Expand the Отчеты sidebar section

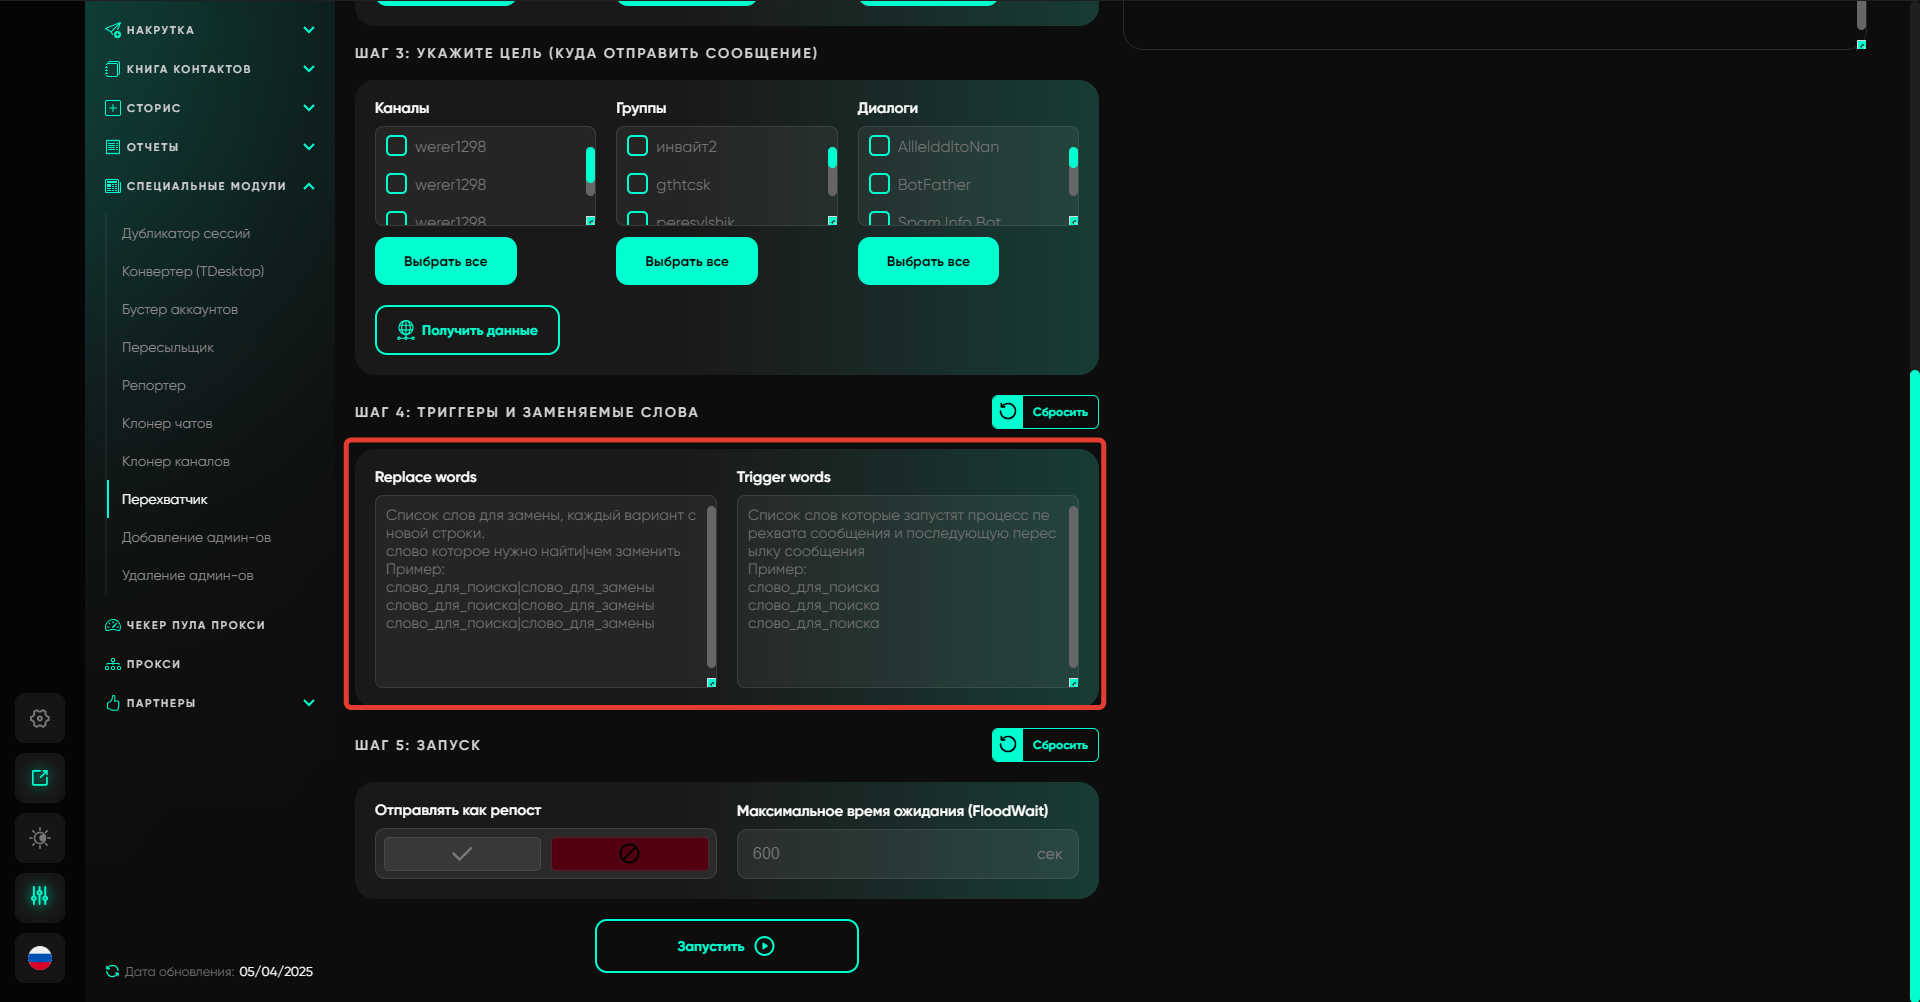click(x=309, y=147)
